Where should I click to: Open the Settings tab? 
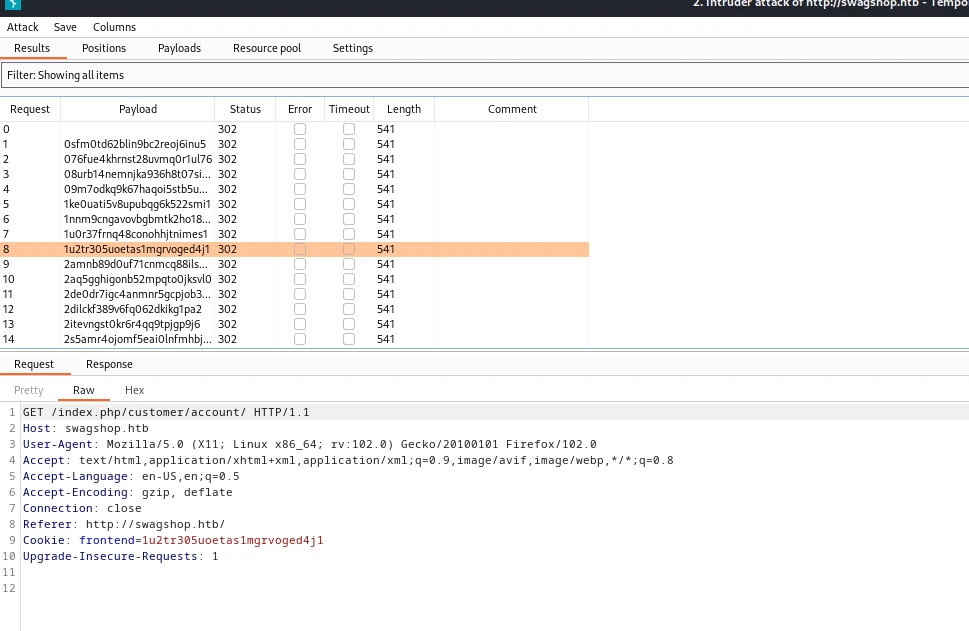[353, 48]
